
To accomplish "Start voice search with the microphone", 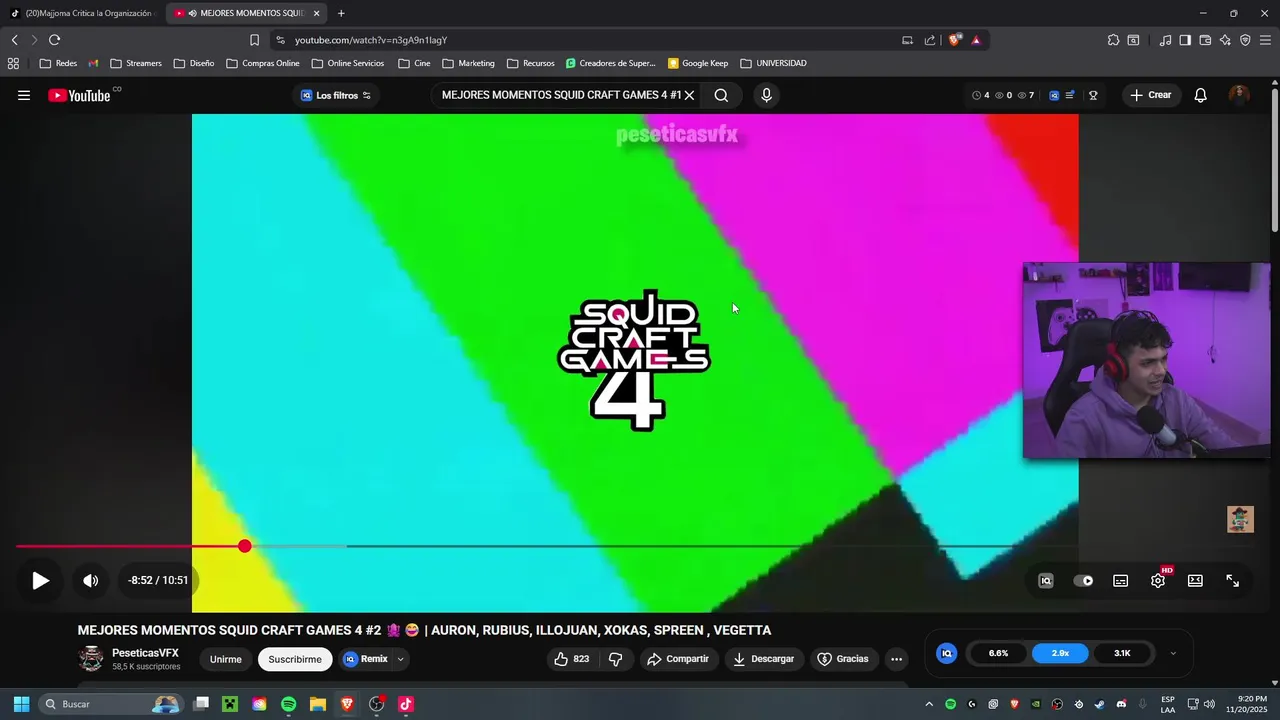I will [766, 95].
